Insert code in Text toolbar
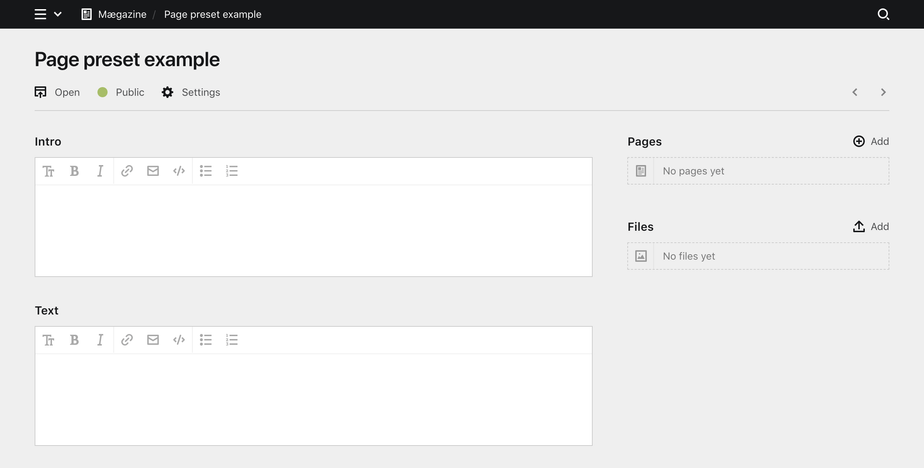Viewport: 924px width, 468px height. click(x=179, y=340)
